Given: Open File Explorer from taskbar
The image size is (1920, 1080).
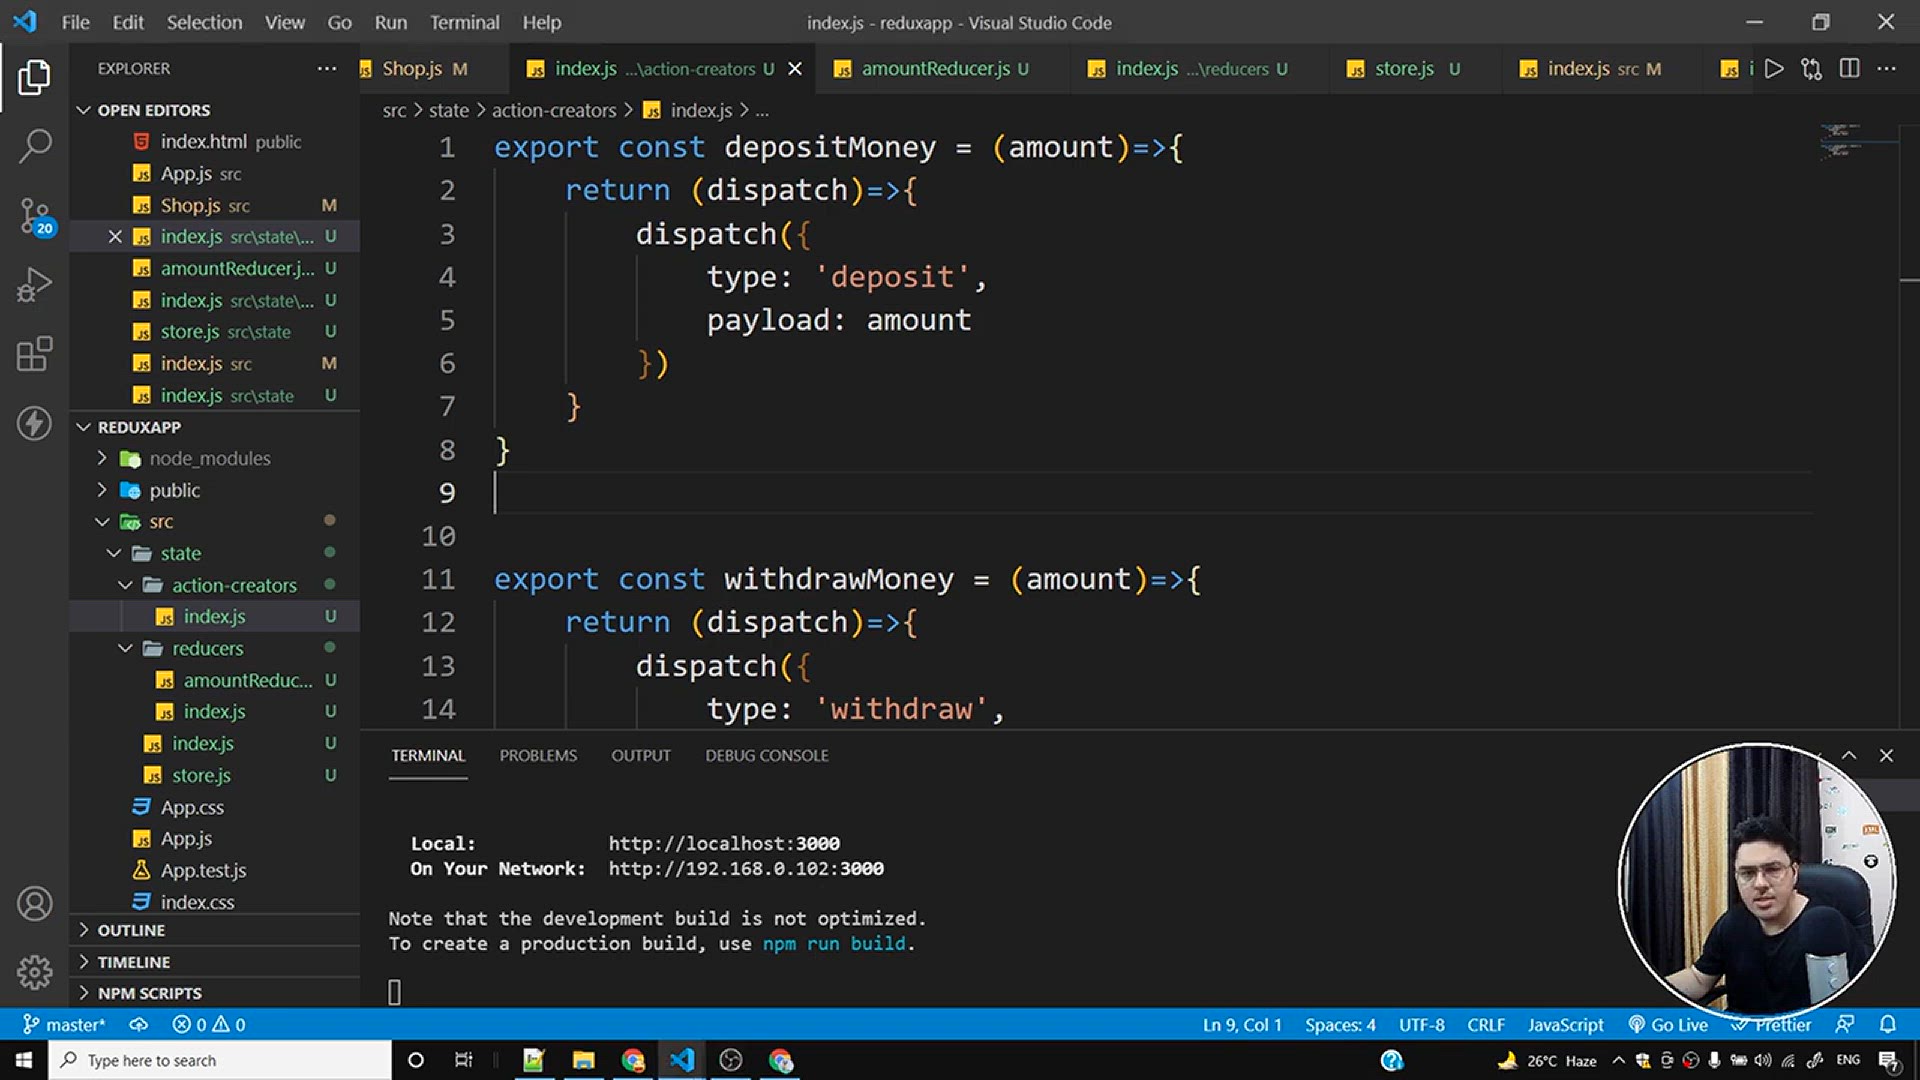Looking at the screenshot, I should tap(584, 1060).
